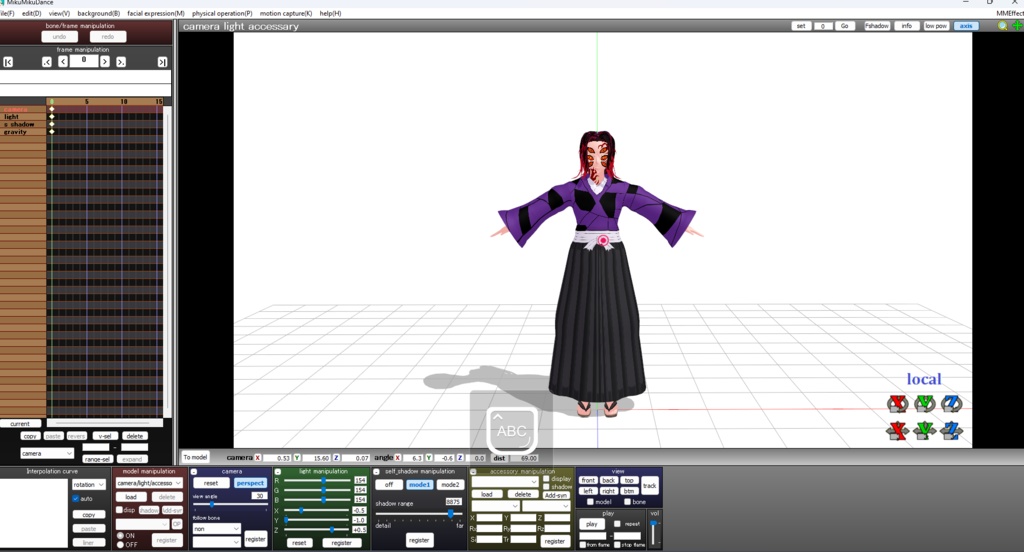The image size is (1024, 552).
Task: Jump to the previous keyframe
Action: point(46,62)
